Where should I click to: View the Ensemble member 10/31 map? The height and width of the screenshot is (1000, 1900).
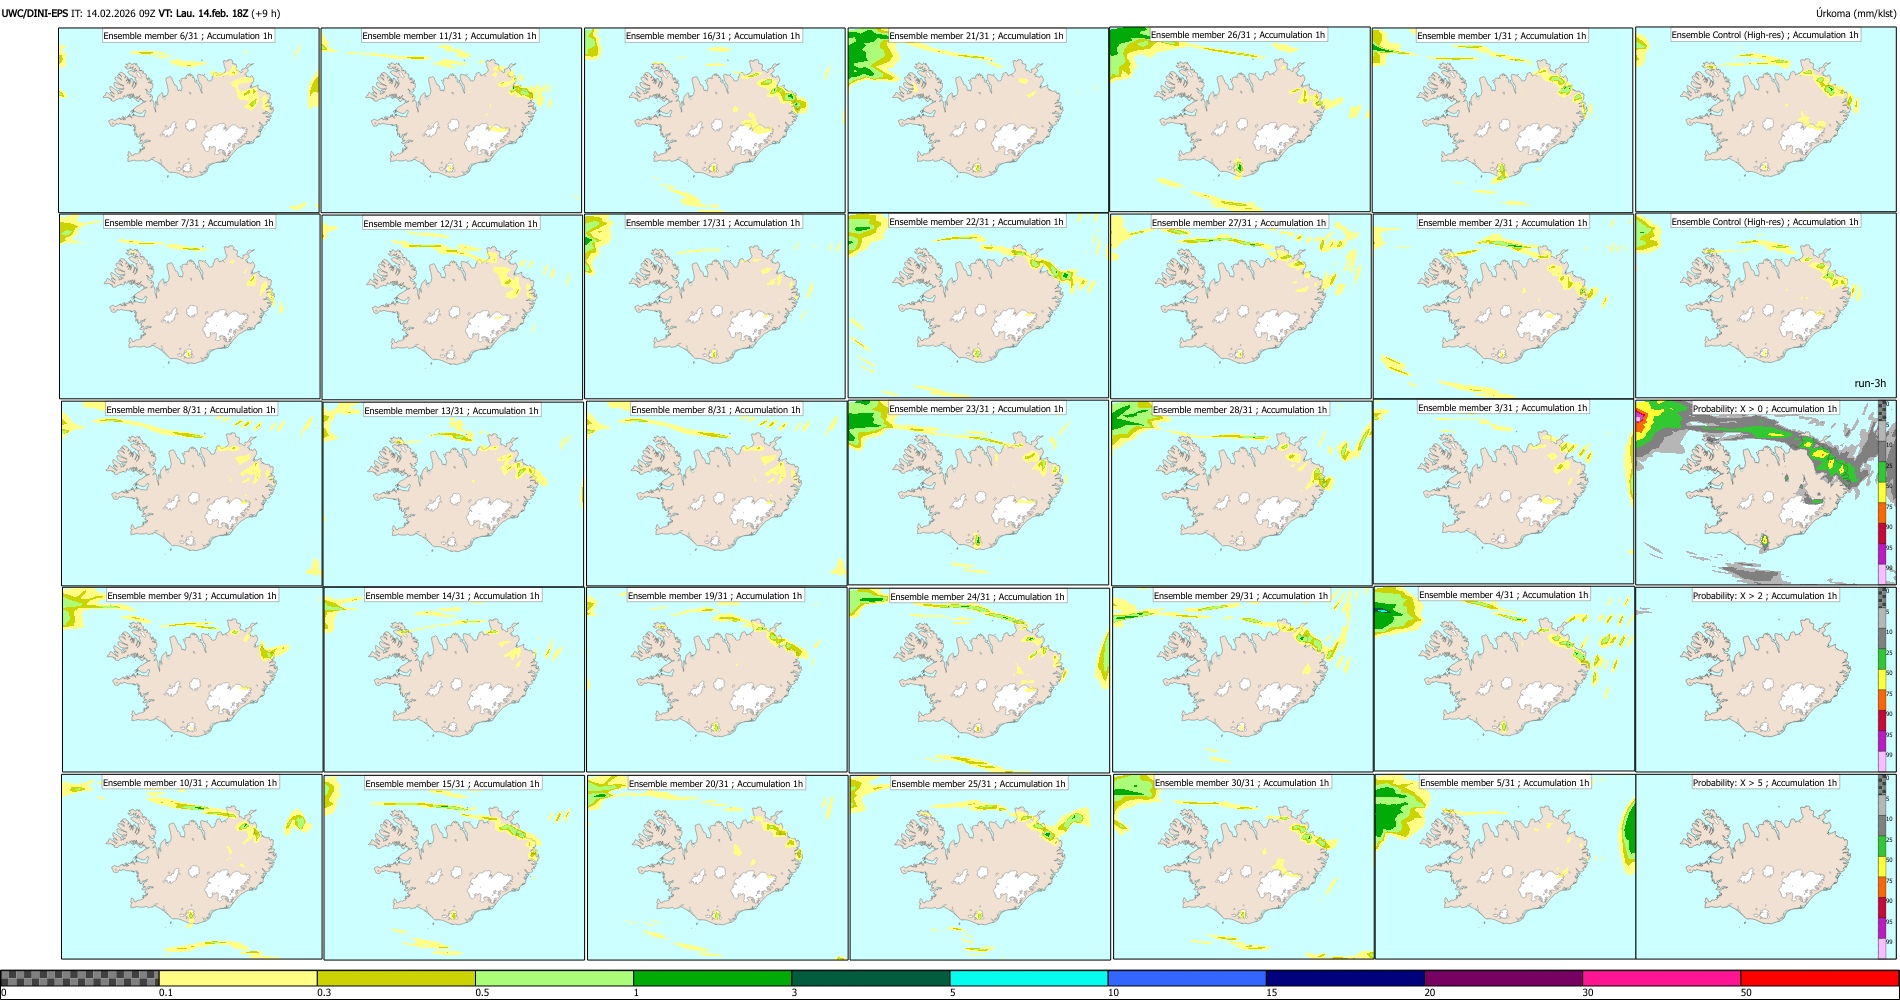click(192, 867)
